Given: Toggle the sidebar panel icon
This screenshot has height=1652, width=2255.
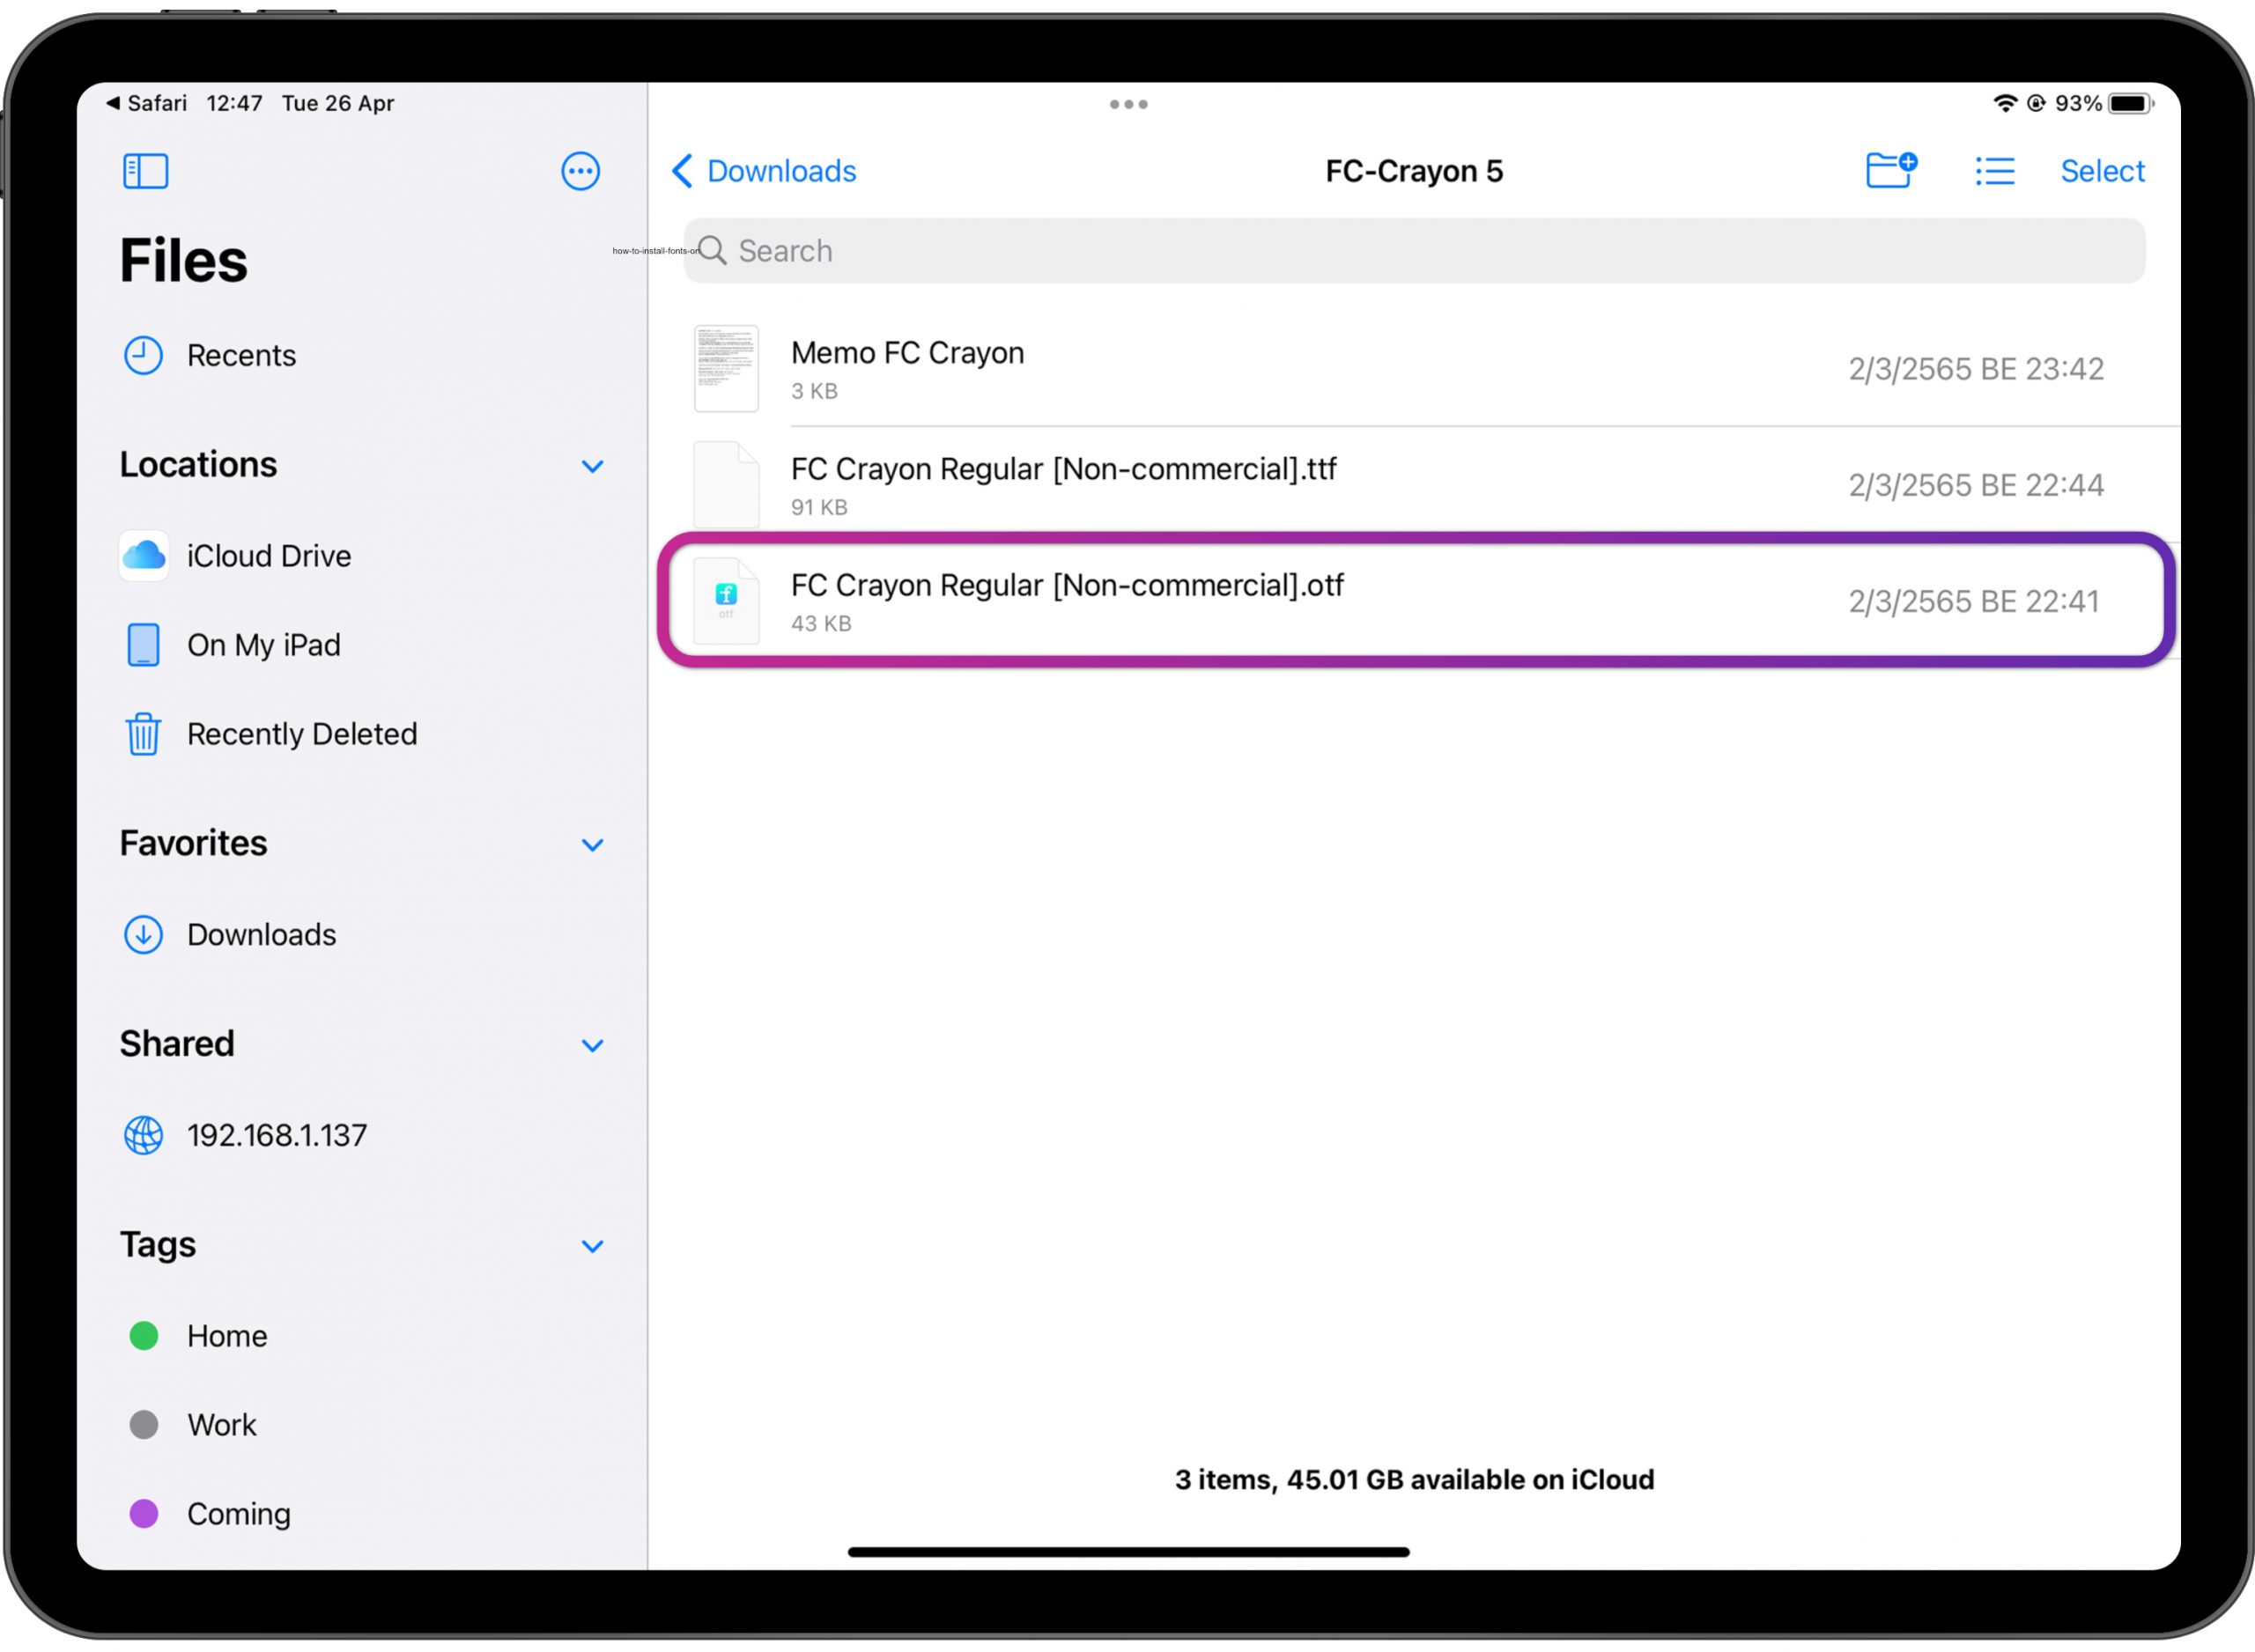Looking at the screenshot, I should [145, 171].
